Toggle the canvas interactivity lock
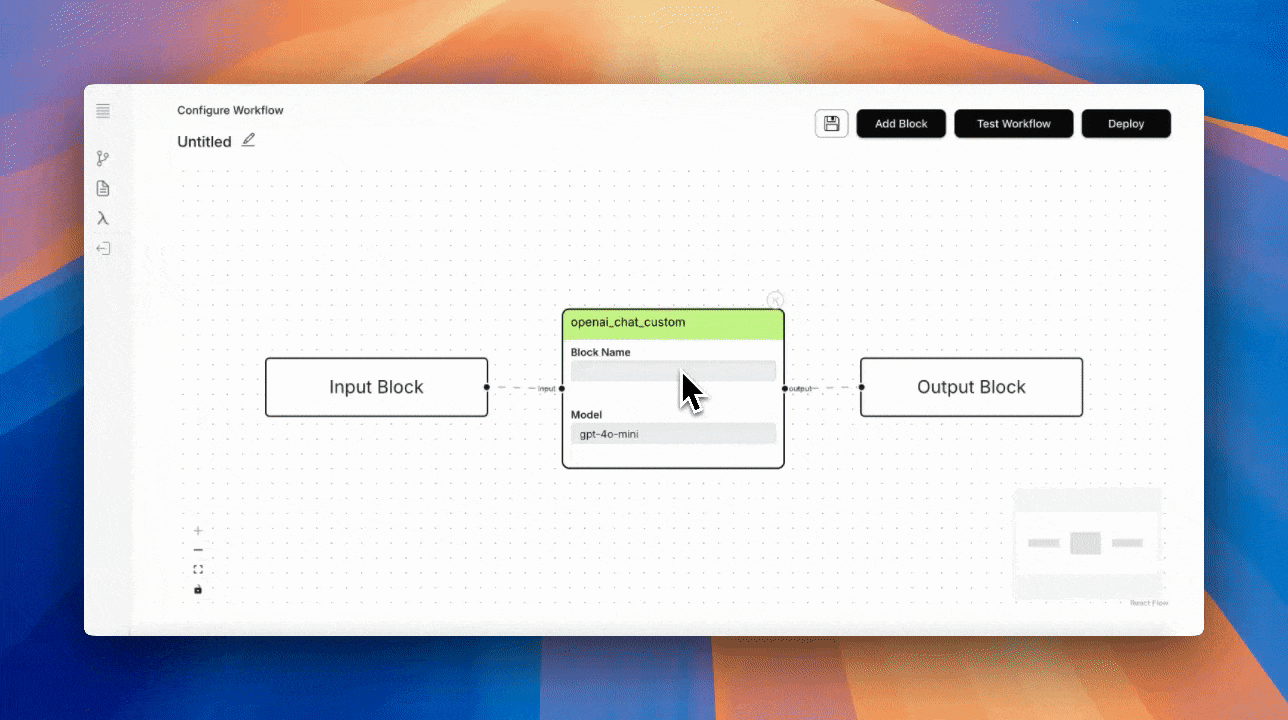 tap(198, 589)
